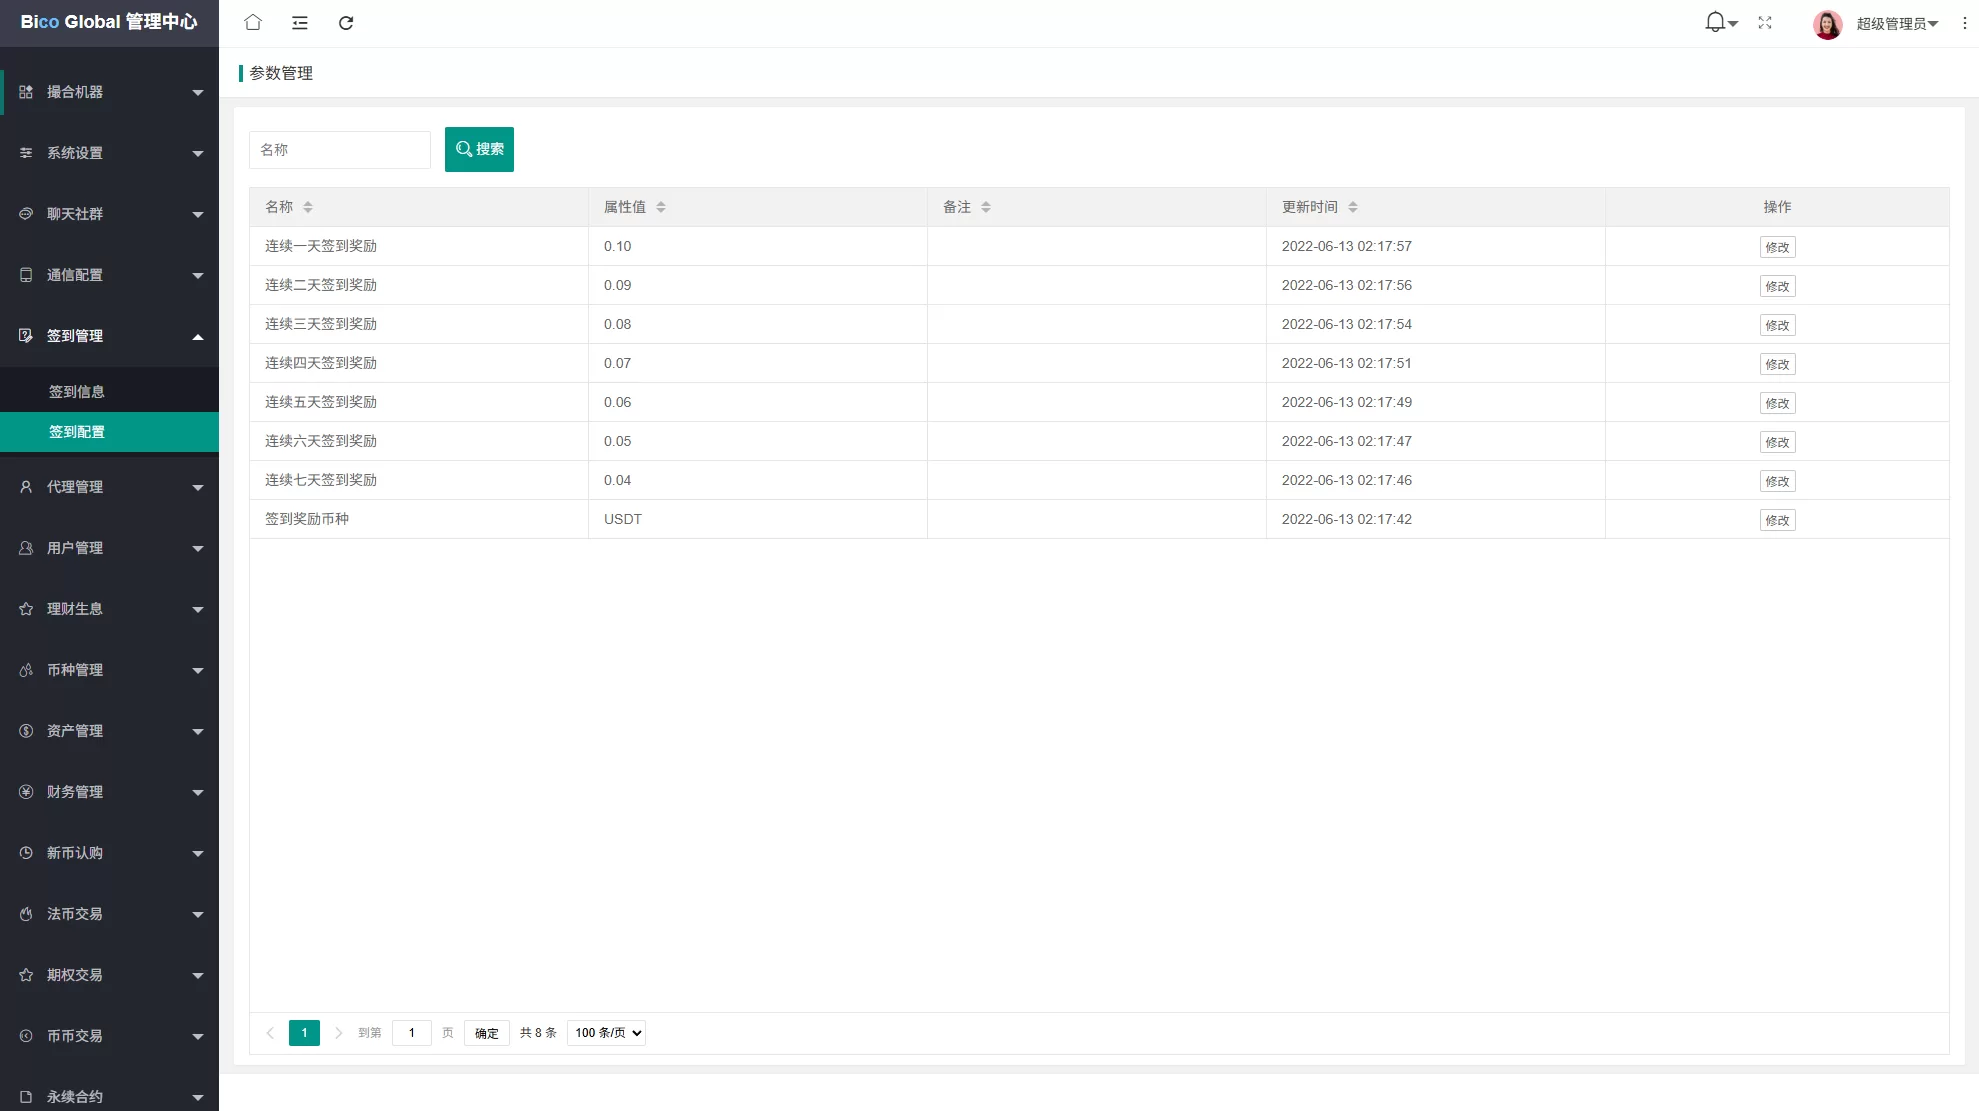
Task: Sort the 名称 column using sort arrows
Action: click(308, 207)
